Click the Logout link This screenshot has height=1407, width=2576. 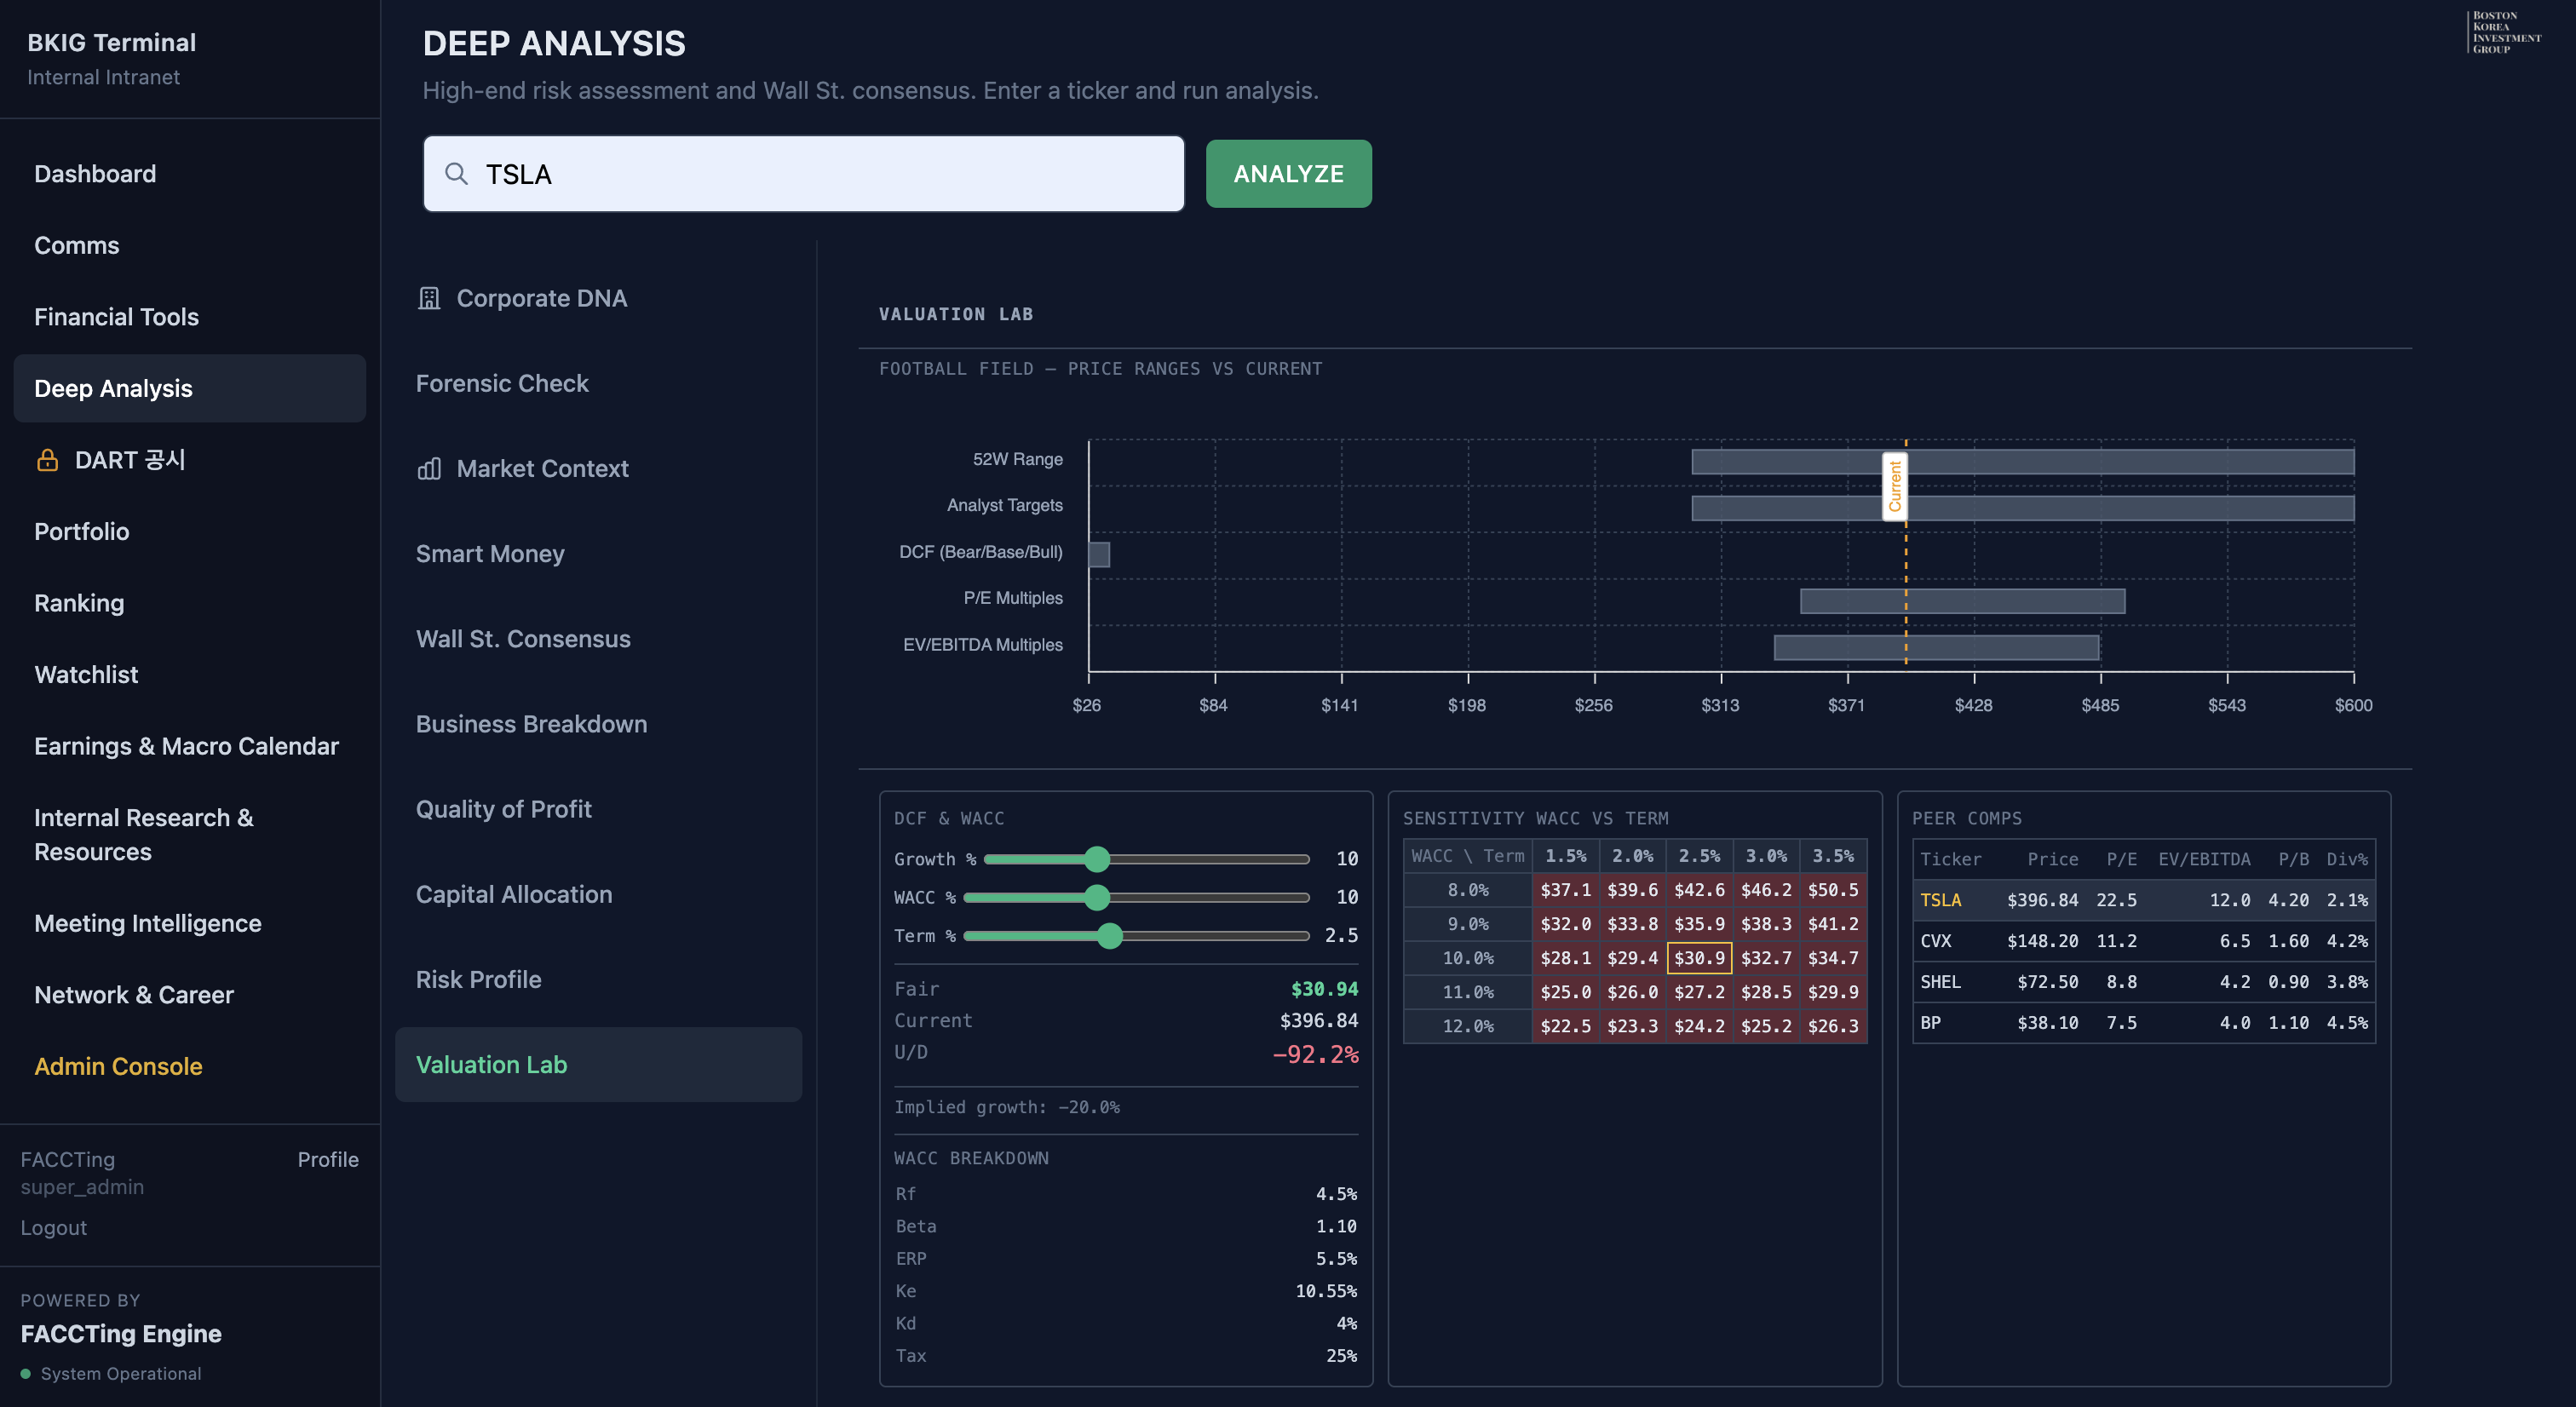[x=54, y=1227]
